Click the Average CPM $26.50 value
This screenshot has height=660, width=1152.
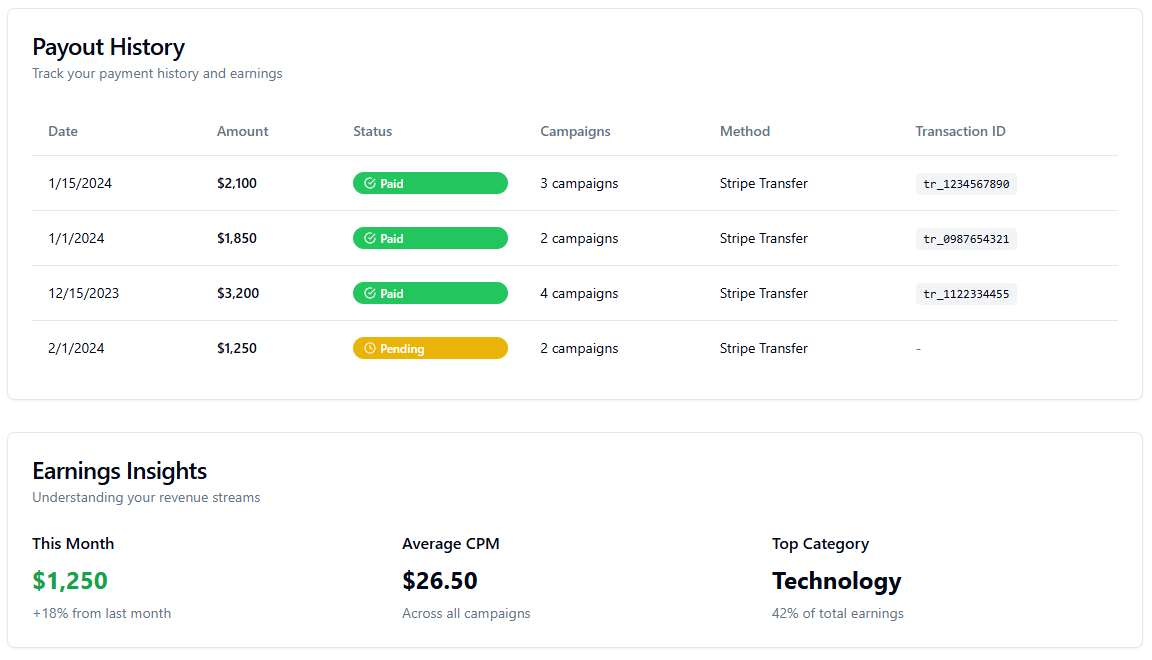tap(440, 581)
